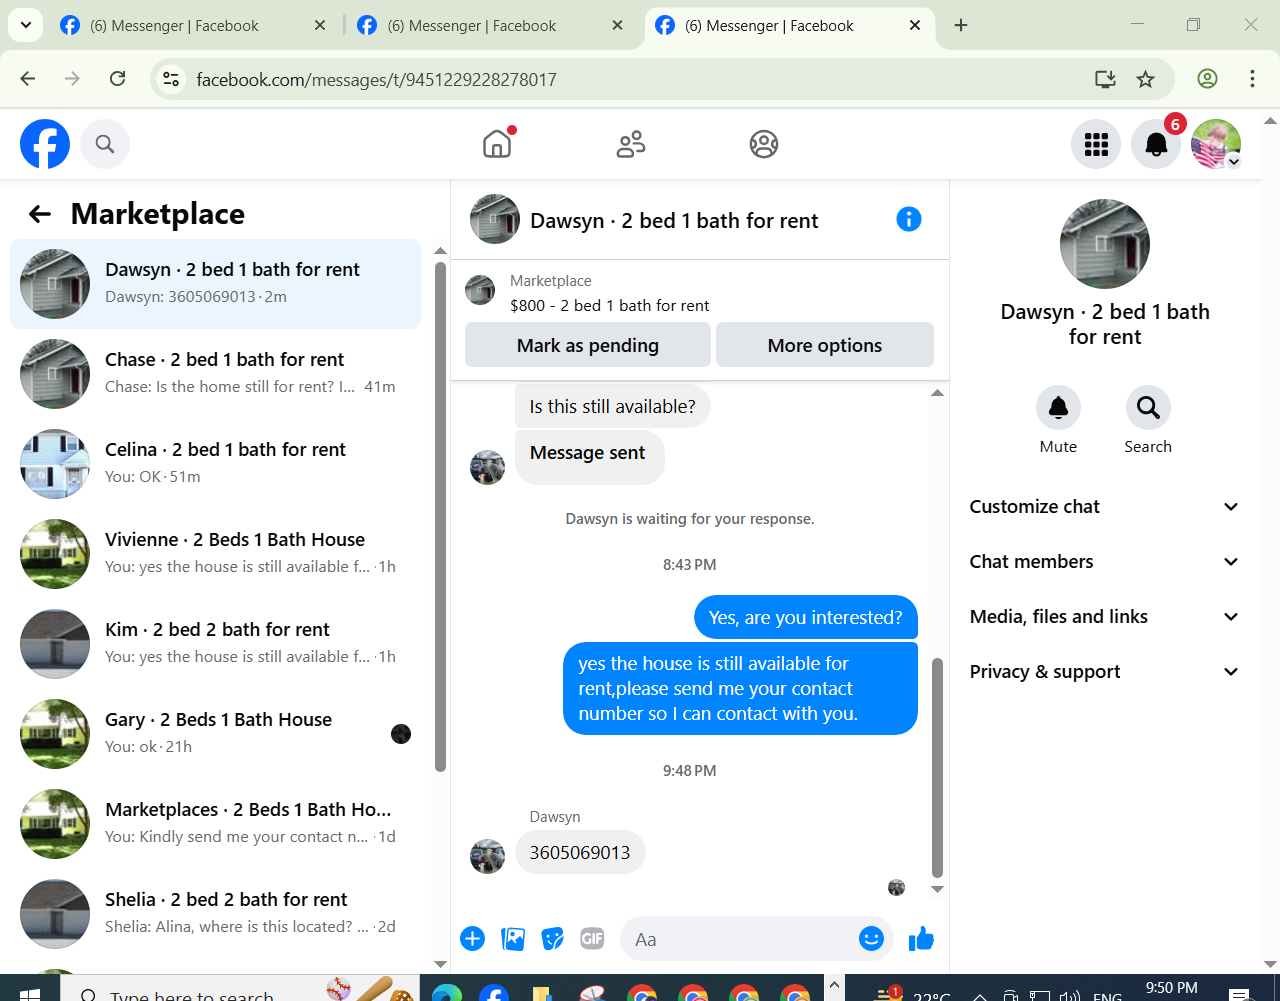Open the notifications bell with 6 badge

pos(1156,144)
